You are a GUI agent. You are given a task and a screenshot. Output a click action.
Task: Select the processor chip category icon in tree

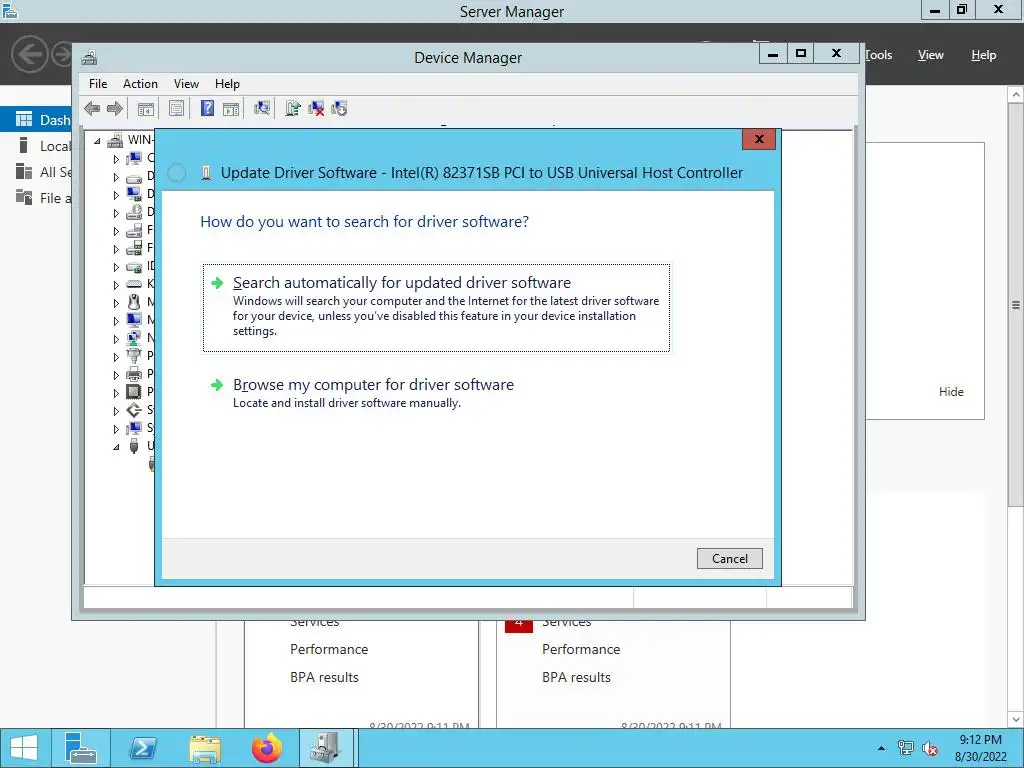click(x=134, y=392)
